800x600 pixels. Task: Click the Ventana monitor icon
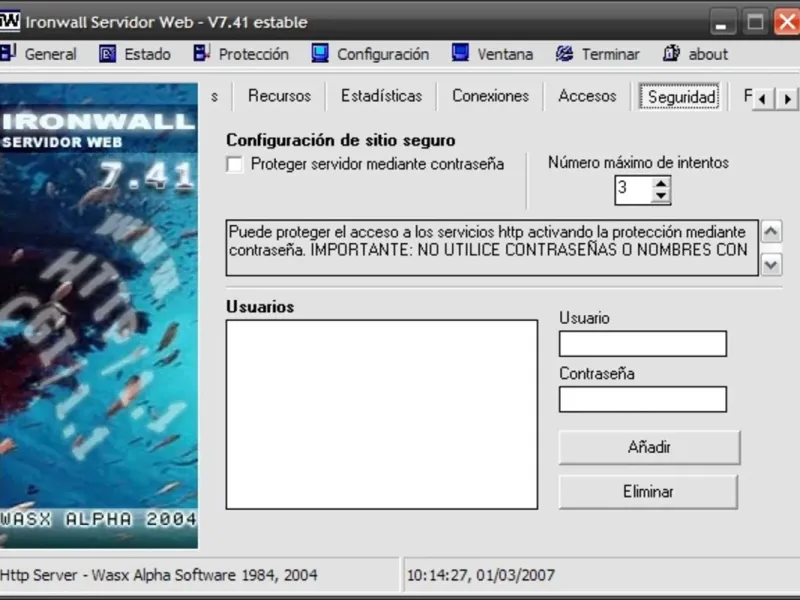click(460, 53)
